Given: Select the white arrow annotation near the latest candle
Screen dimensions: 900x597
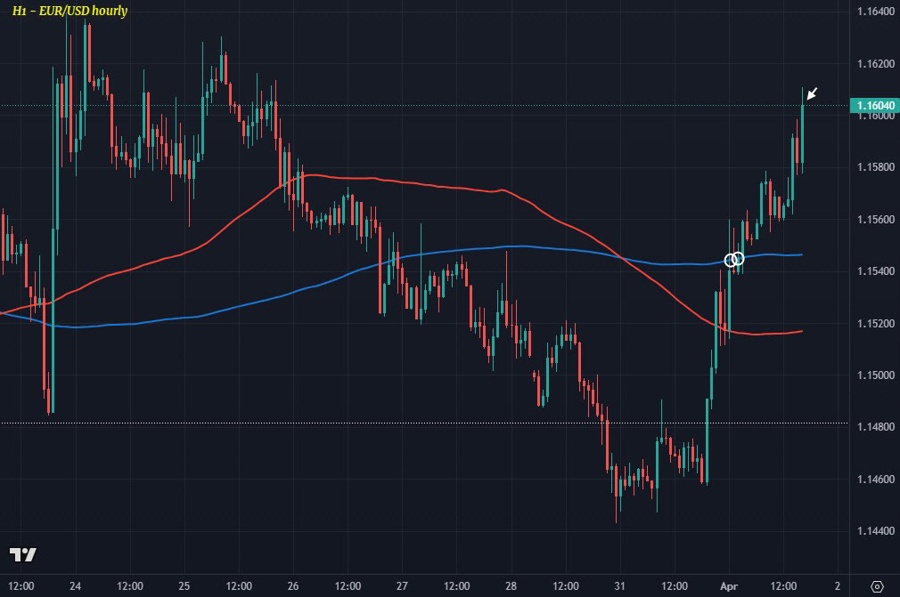Looking at the screenshot, I should point(812,94).
